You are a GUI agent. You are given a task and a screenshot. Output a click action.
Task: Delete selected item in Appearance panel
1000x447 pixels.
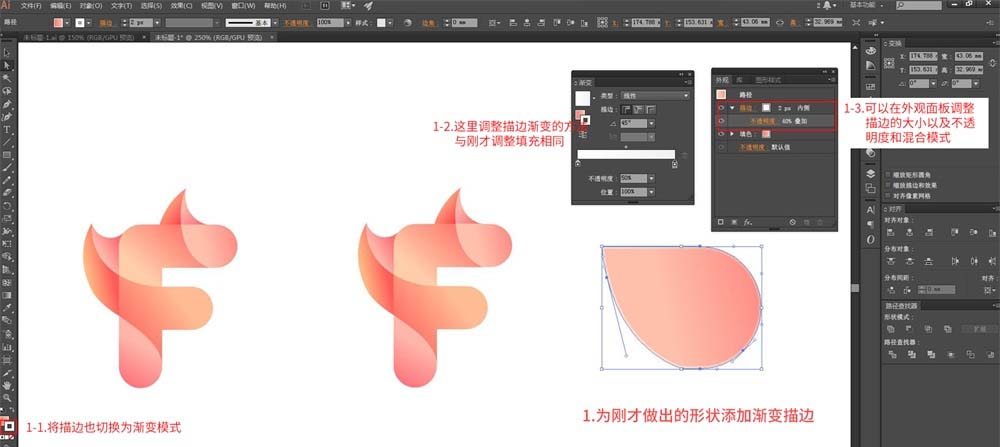[x=820, y=223]
